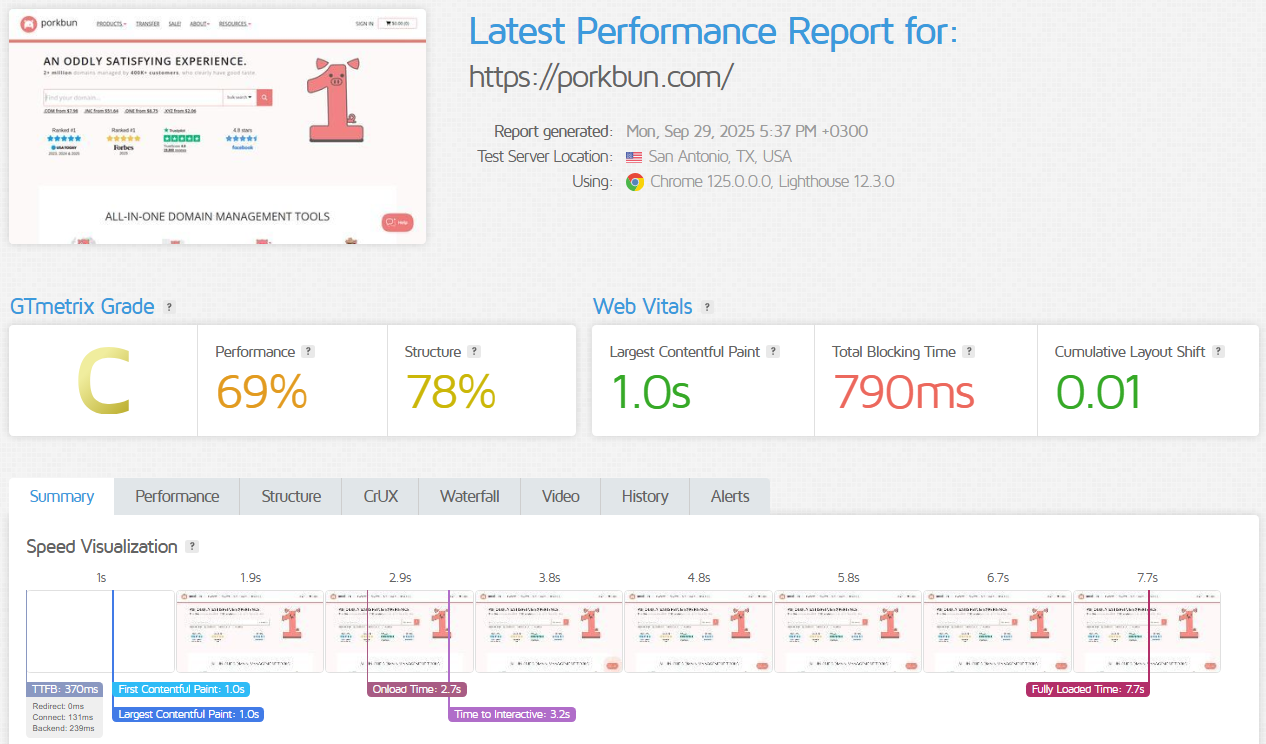1266x744 pixels.
Task: Click the 1.0s Largest Contentful Paint value
Action: point(650,392)
